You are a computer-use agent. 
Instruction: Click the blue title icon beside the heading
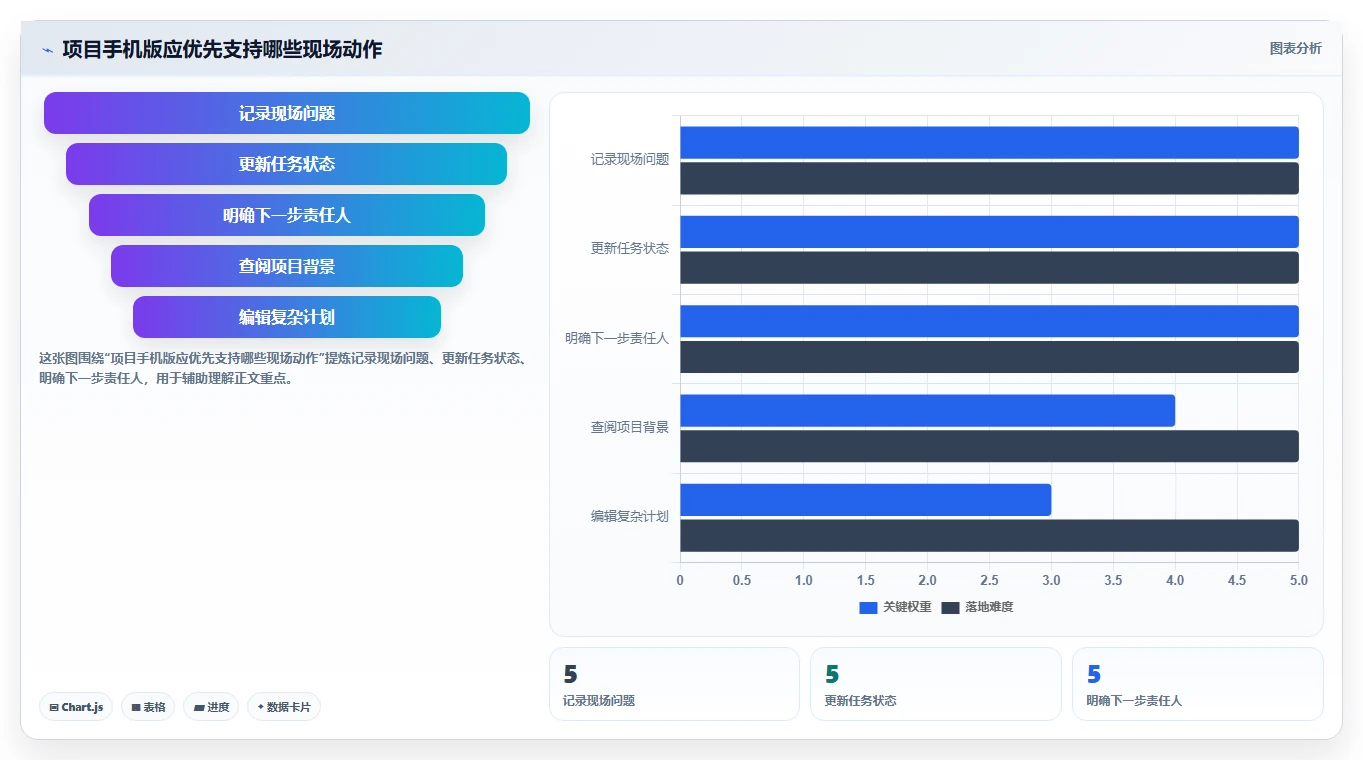[47, 50]
